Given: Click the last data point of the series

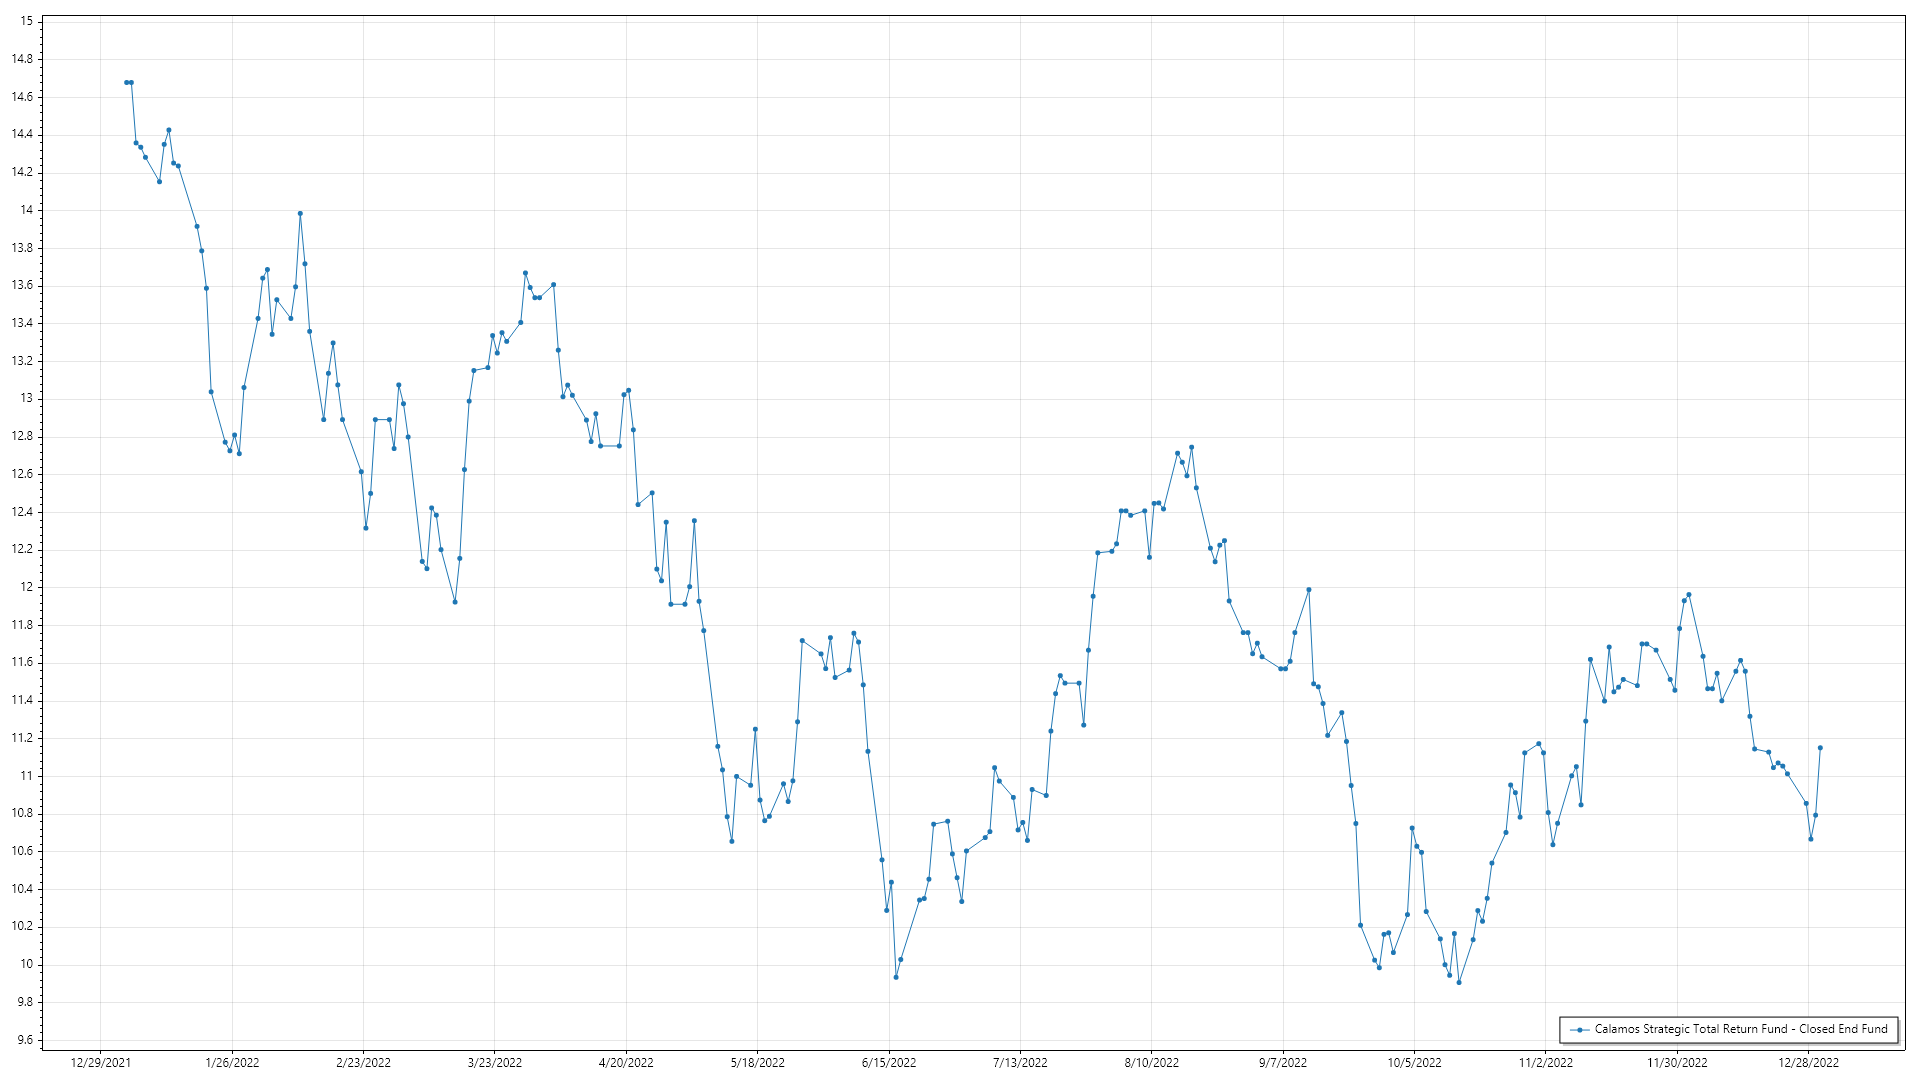Looking at the screenshot, I should [1820, 748].
